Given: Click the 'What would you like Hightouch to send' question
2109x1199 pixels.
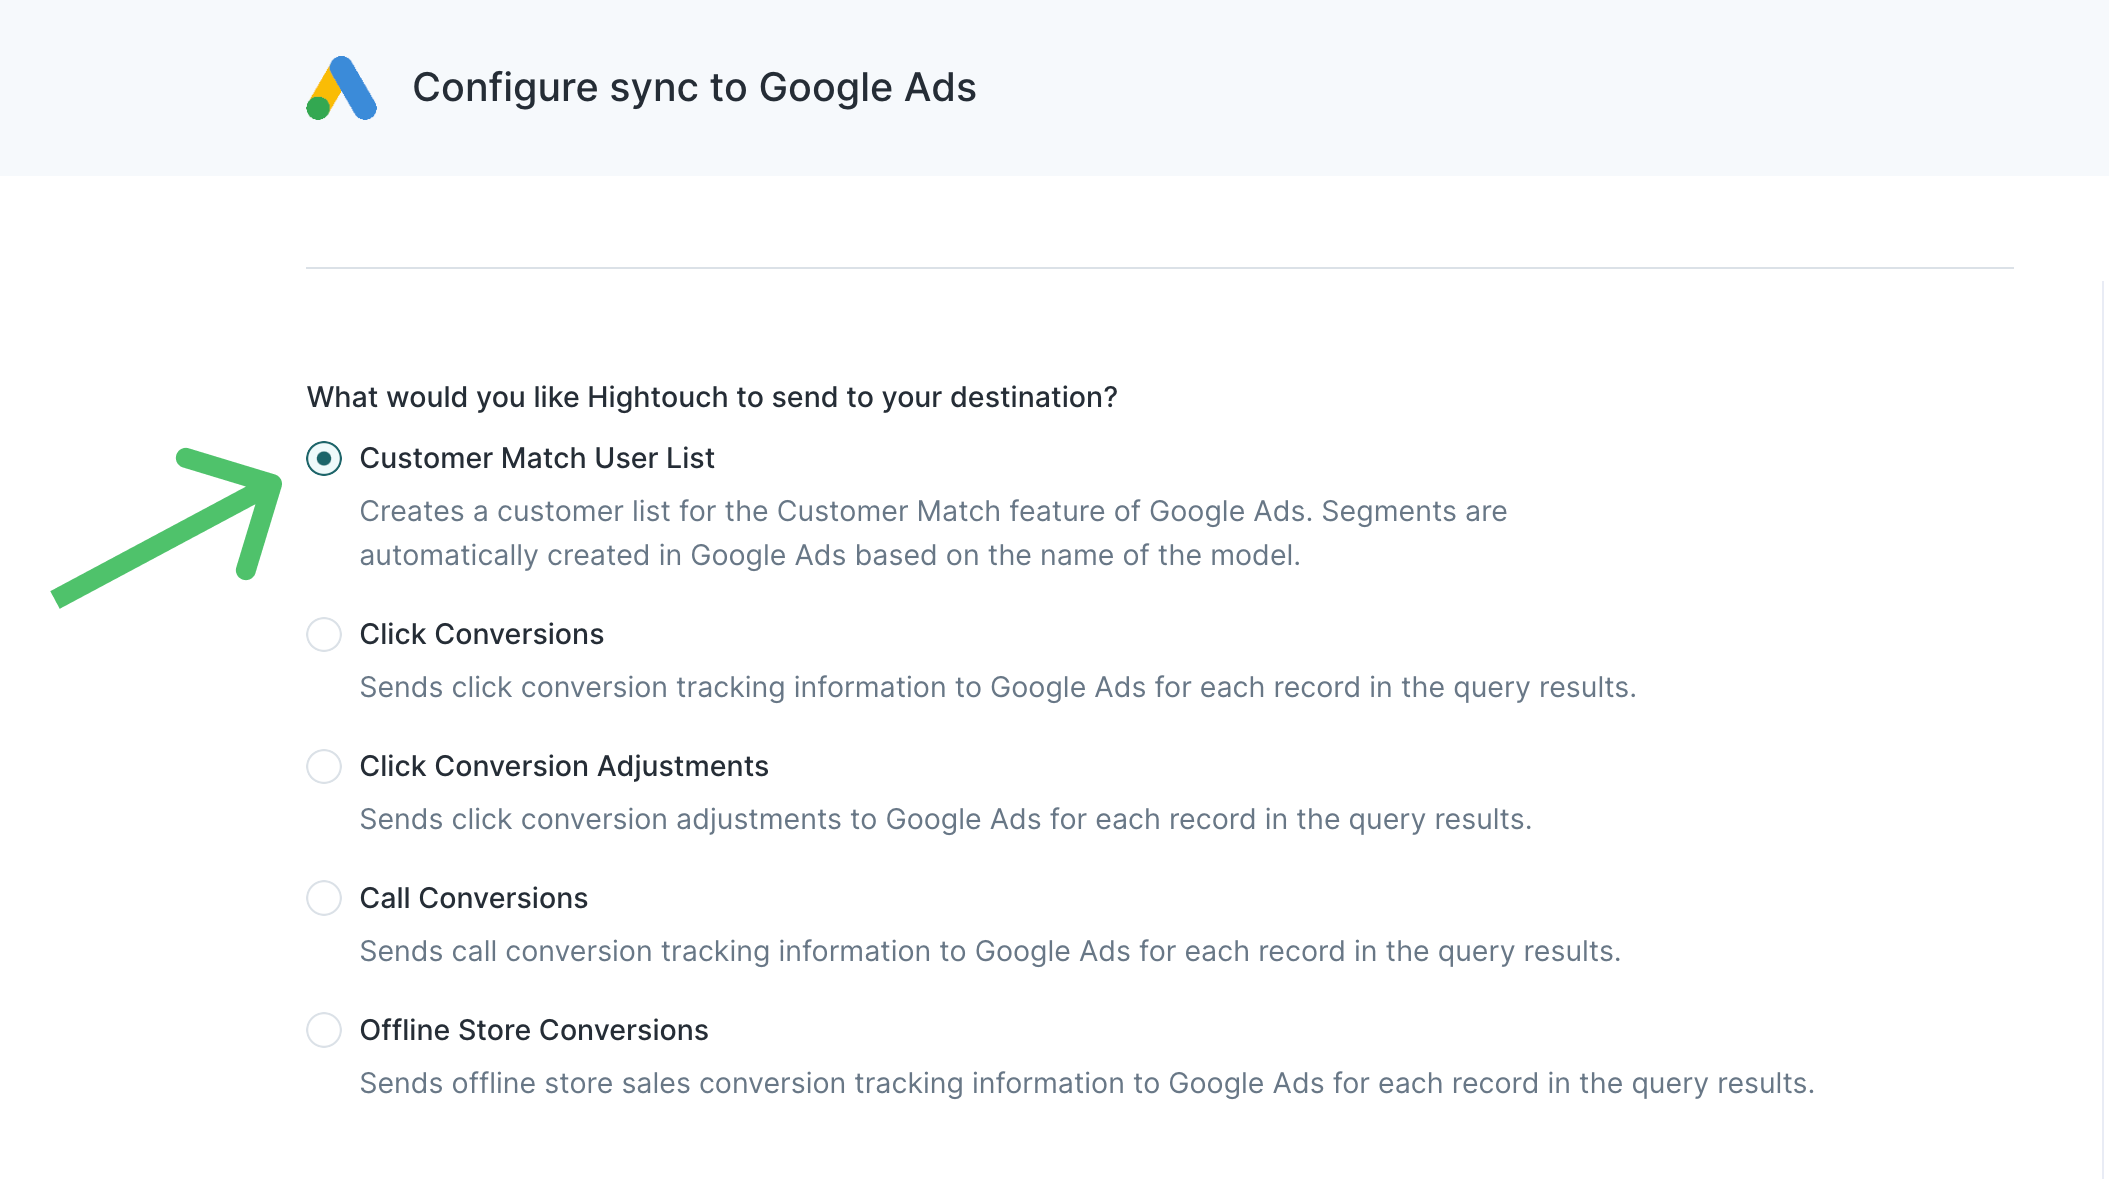Looking at the screenshot, I should click(x=711, y=398).
